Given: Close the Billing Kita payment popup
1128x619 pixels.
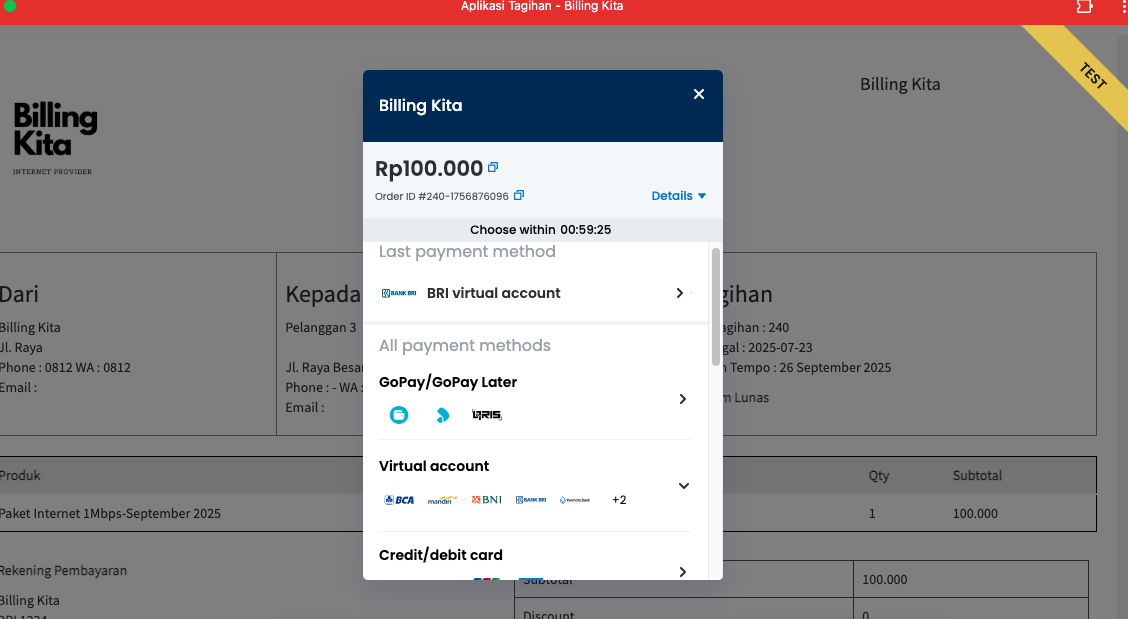Looking at the screenshot, I should pyautogui.click(x=699, y=94).
